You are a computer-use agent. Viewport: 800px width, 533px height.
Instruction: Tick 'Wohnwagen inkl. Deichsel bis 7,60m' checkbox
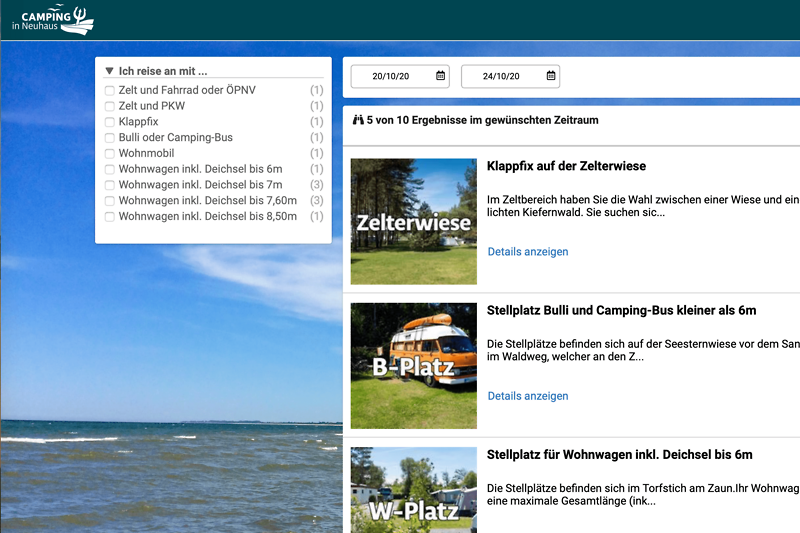point(110,201)
